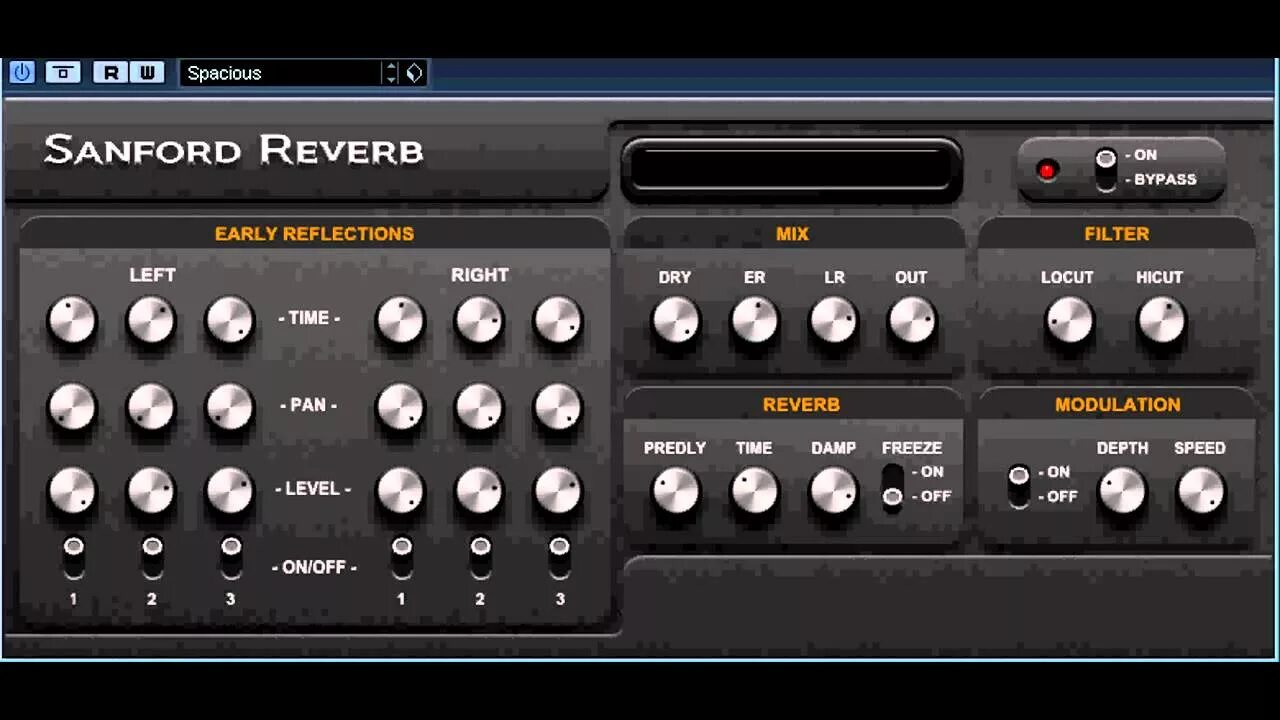1280x720 pixels.
Task: Toggle Right early reflection 1 on/off switch
Action: (401, 557)
